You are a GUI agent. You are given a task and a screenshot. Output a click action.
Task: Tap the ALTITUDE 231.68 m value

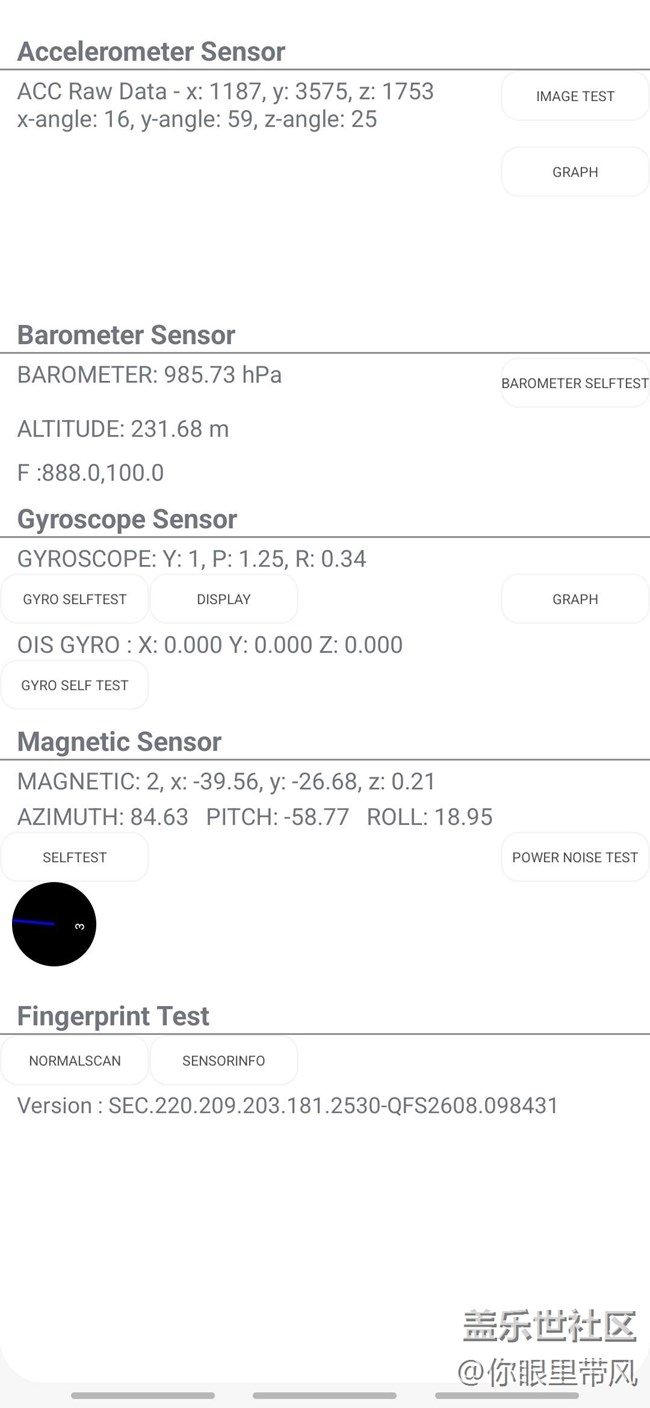[123, 429]
